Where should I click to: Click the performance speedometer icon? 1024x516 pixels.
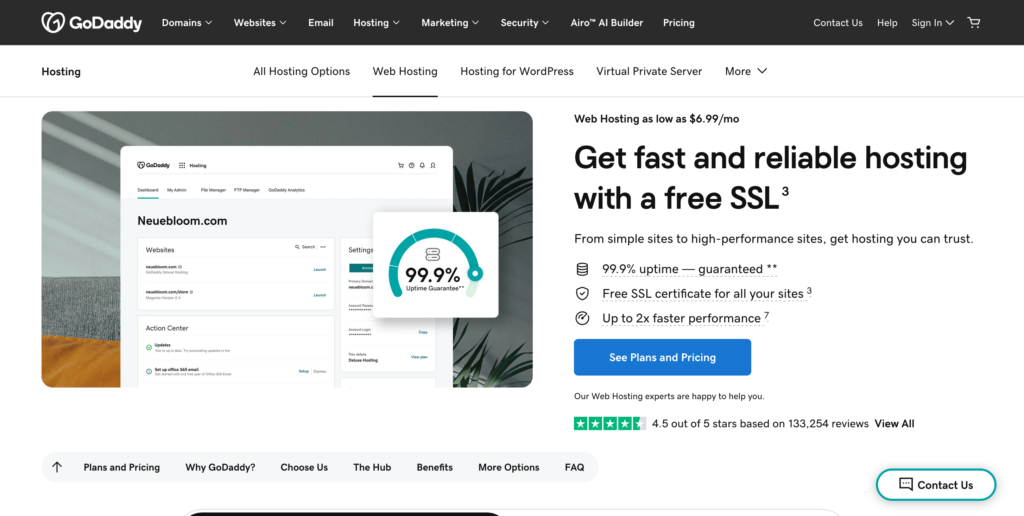pos(582,318)
